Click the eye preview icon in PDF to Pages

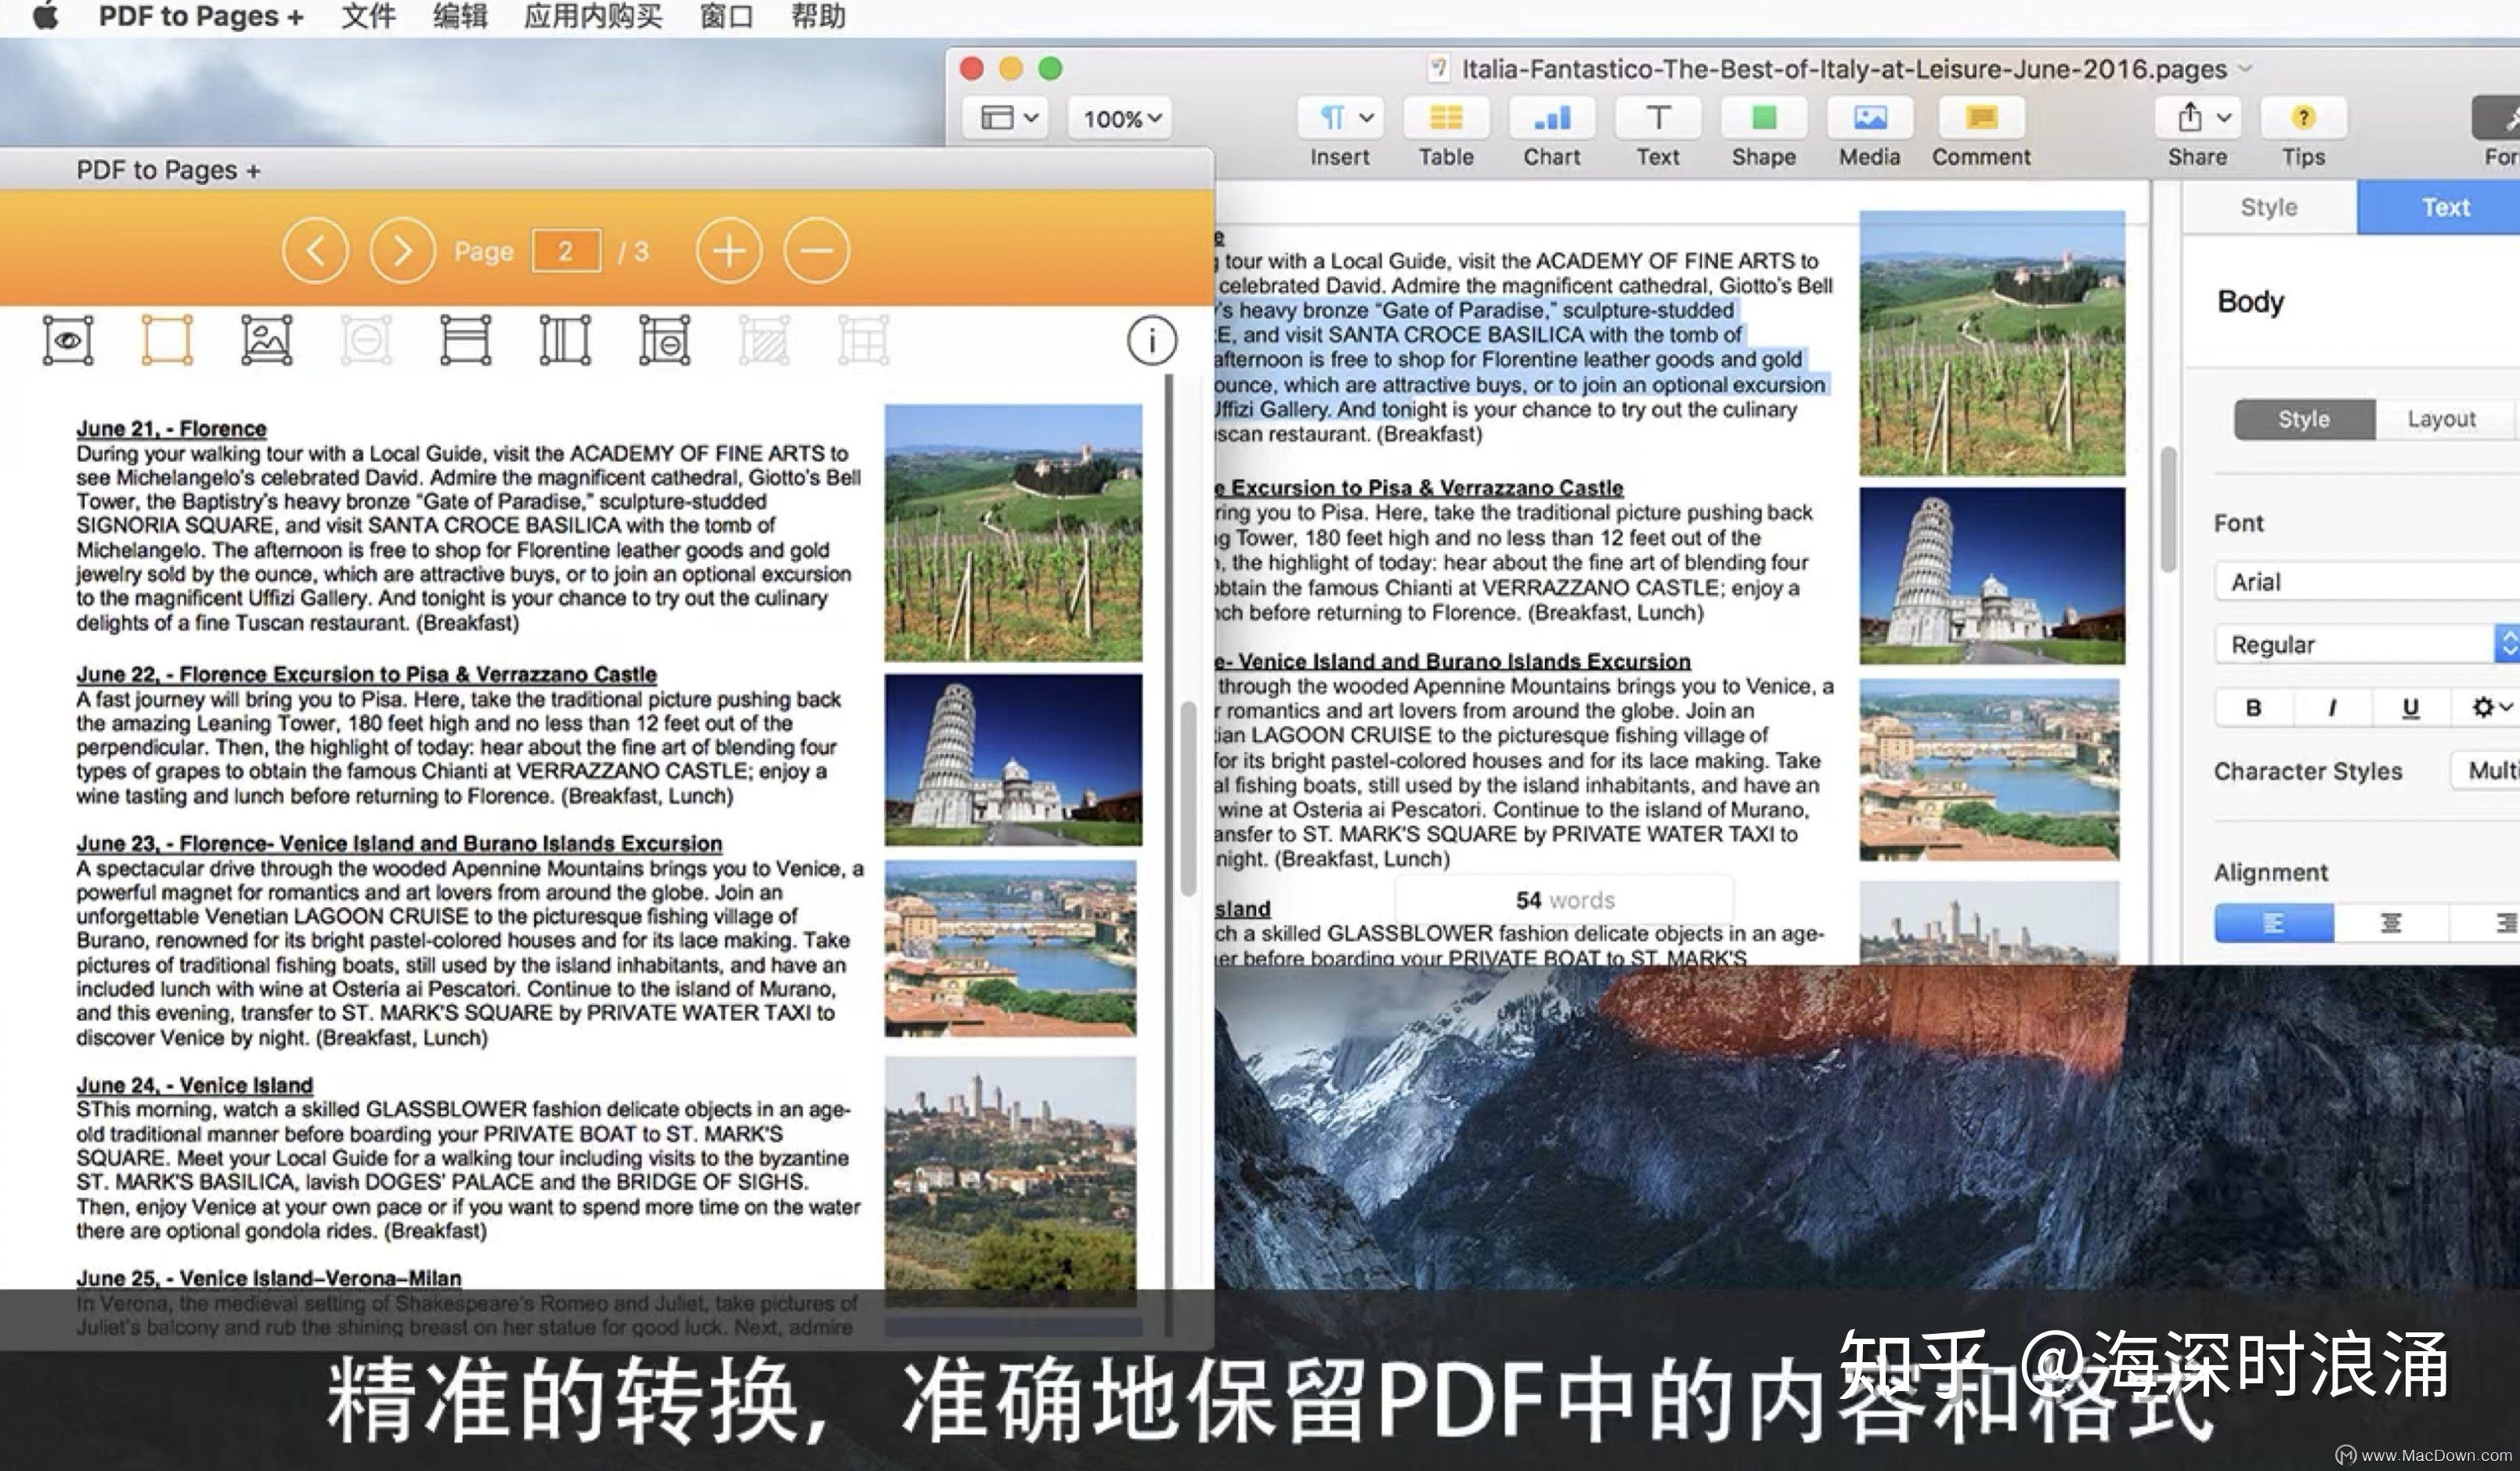point(67,339)
